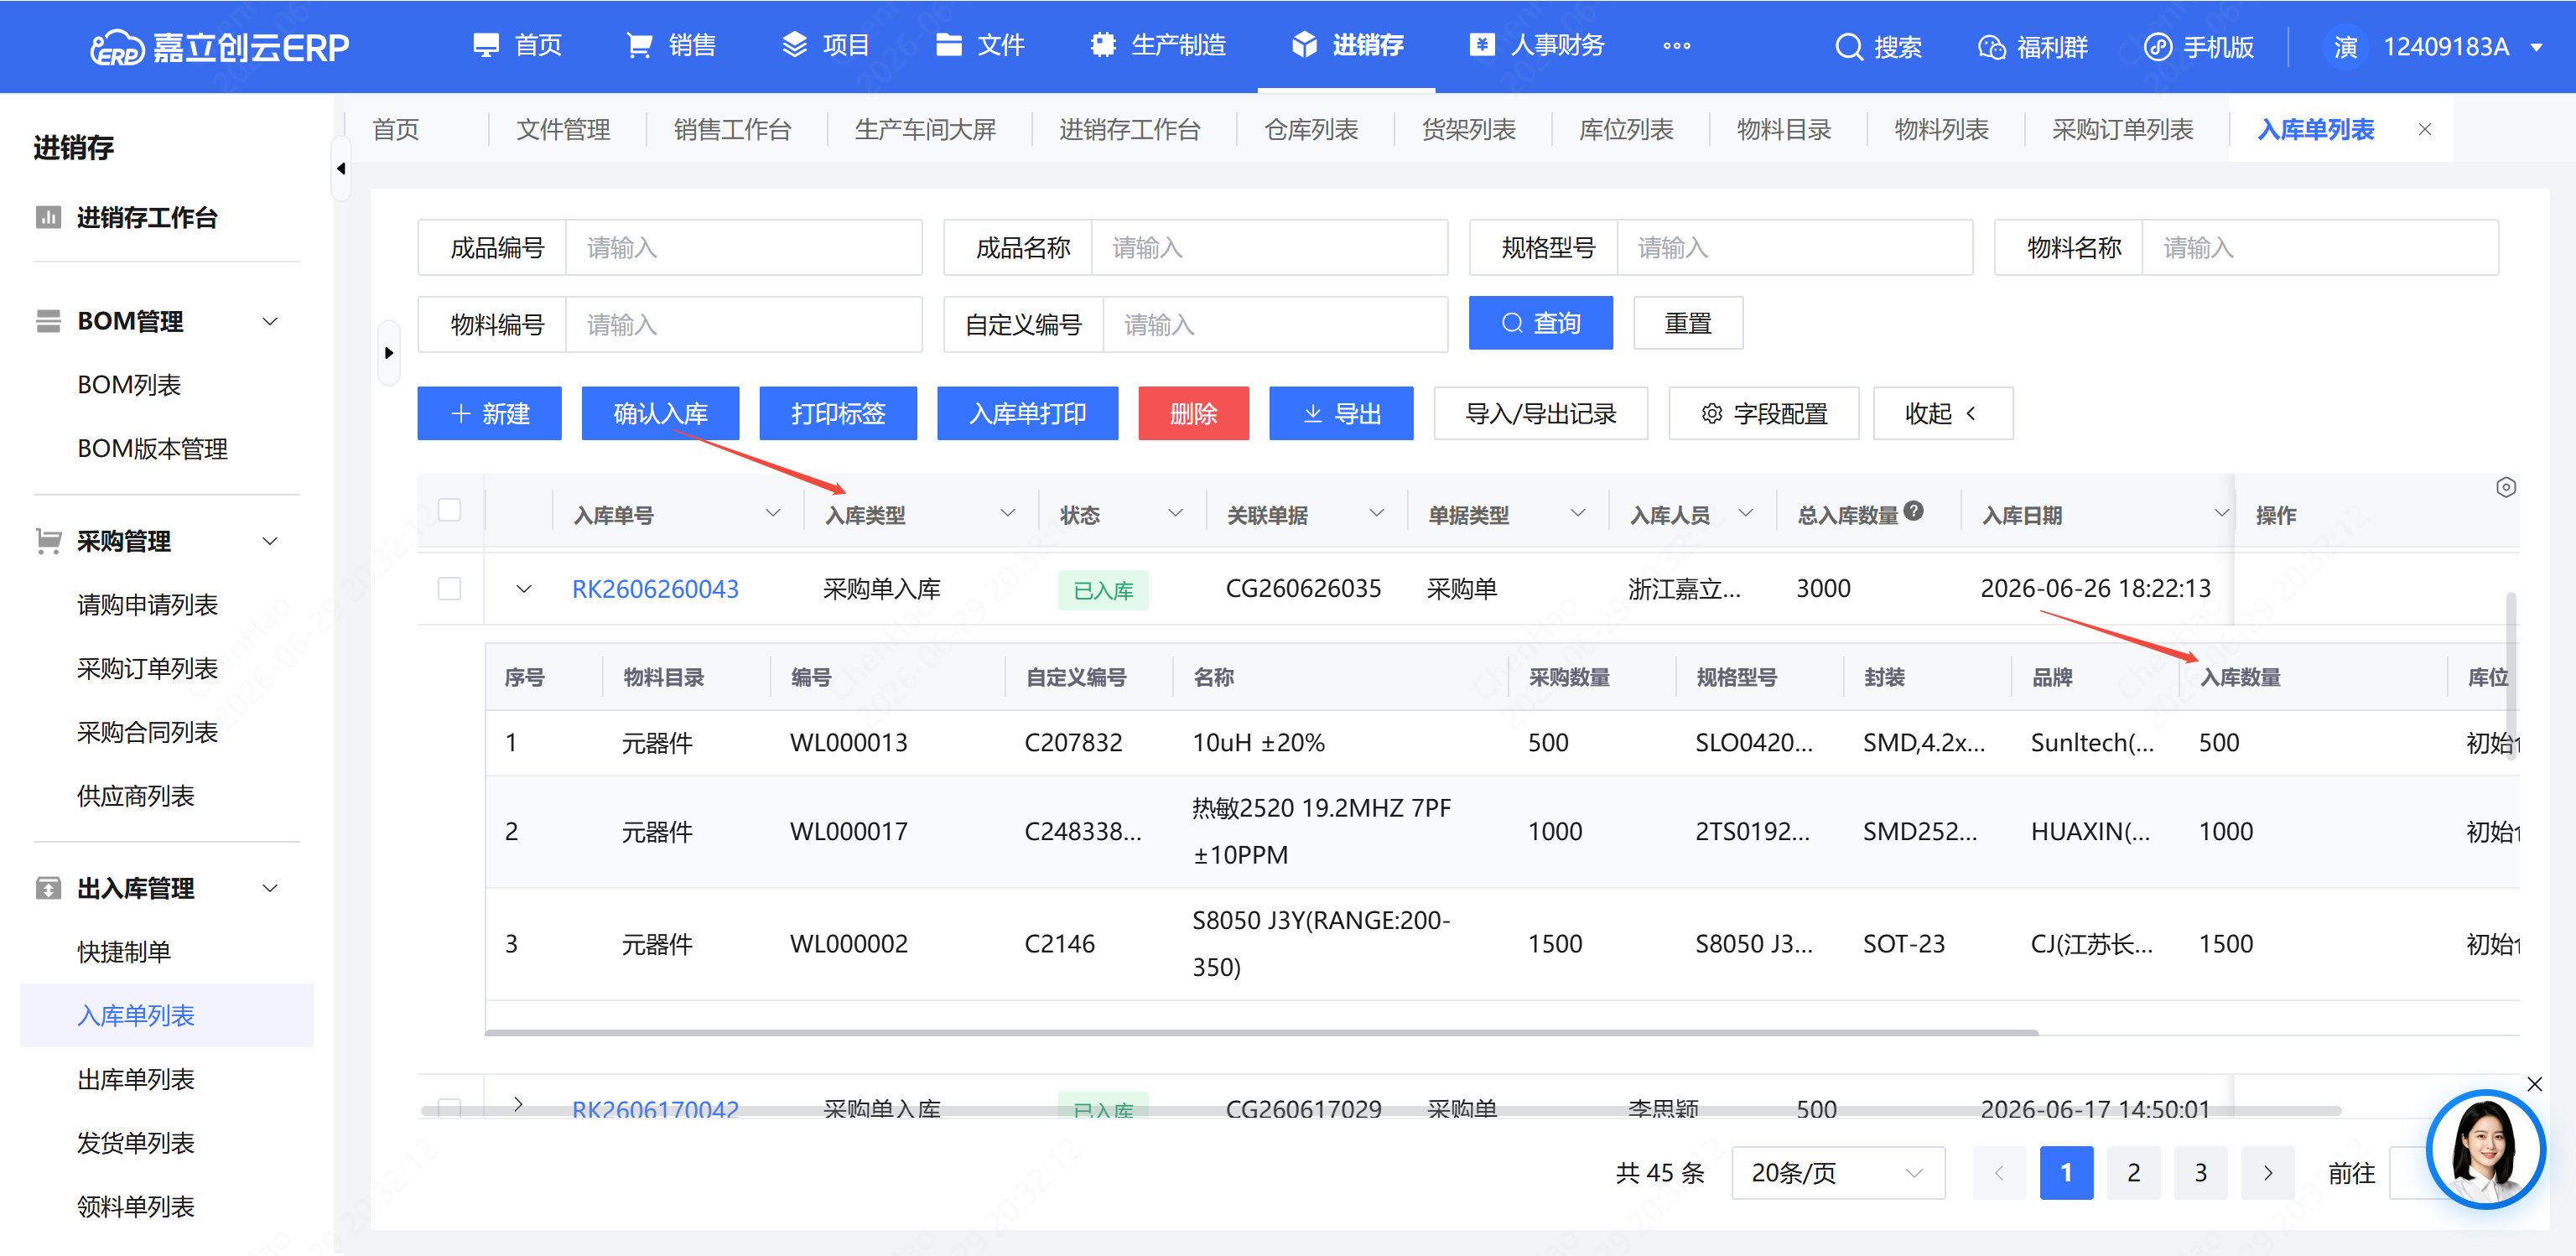Click the 导出 button
Image resolution: width=2576 pixels, height=1256 pixels.
coord(1341,413)
